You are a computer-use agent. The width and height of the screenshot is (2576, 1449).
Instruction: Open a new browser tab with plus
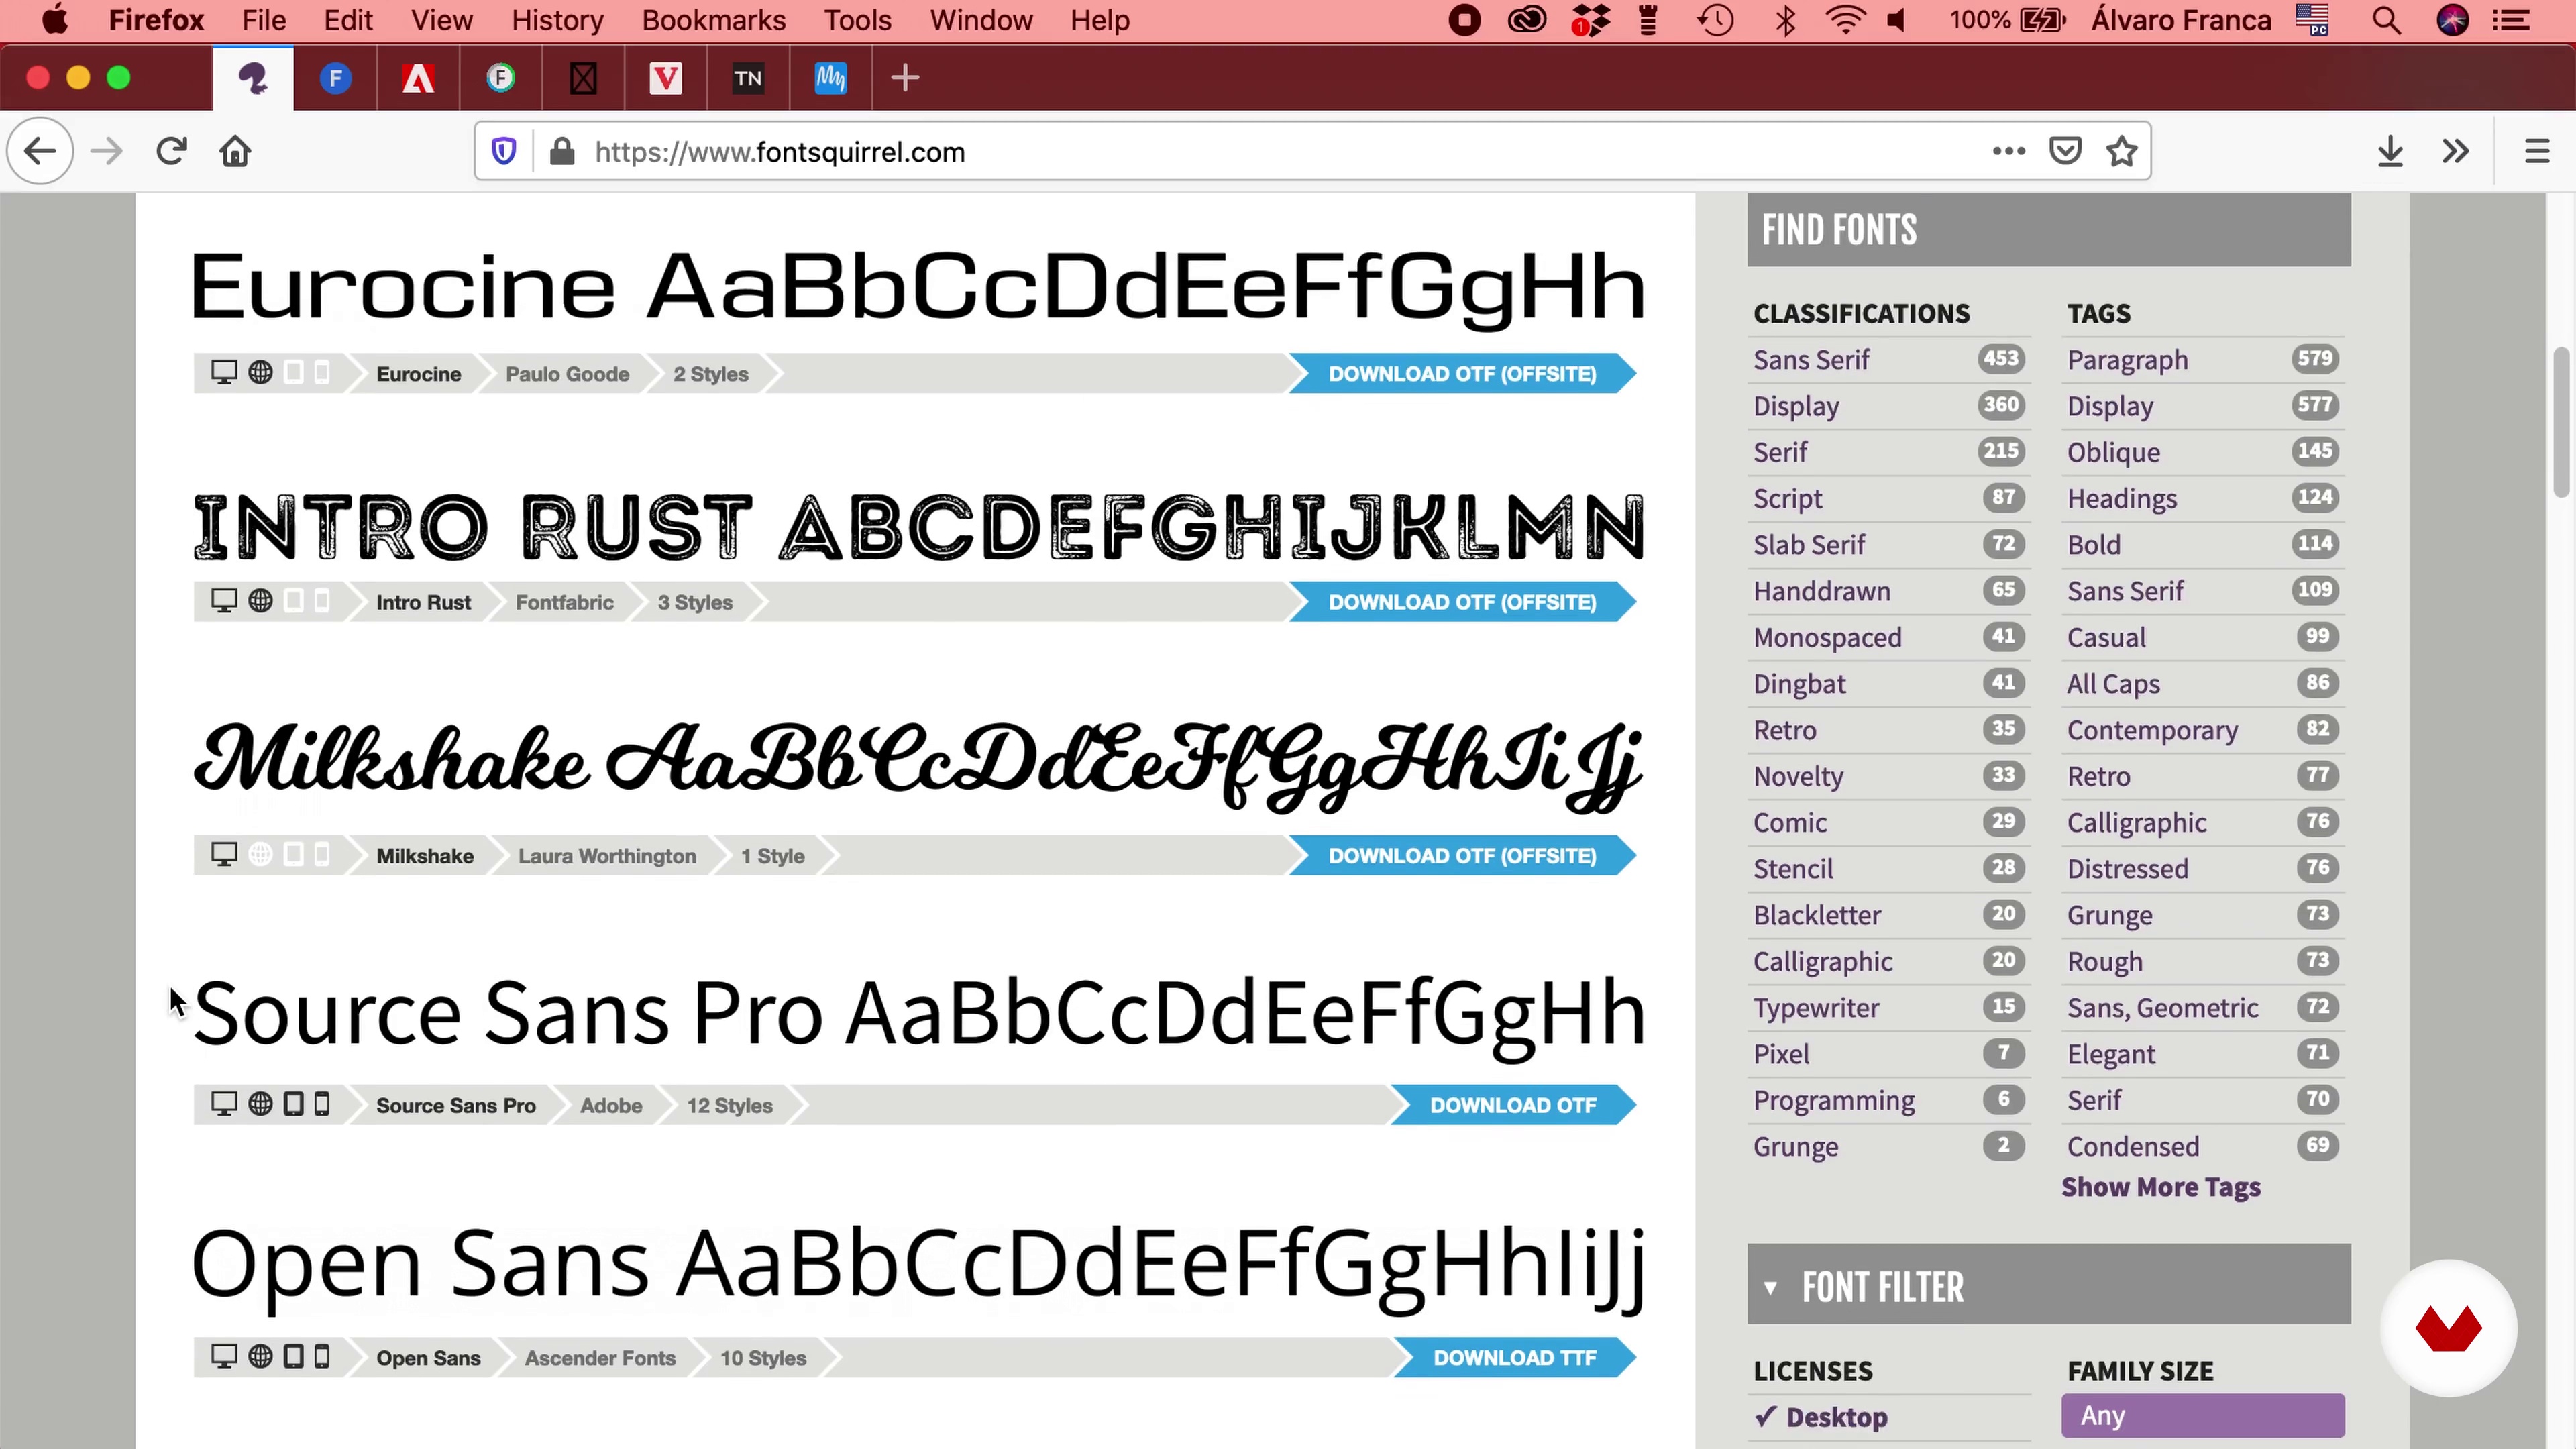click(x=905, y=78)
